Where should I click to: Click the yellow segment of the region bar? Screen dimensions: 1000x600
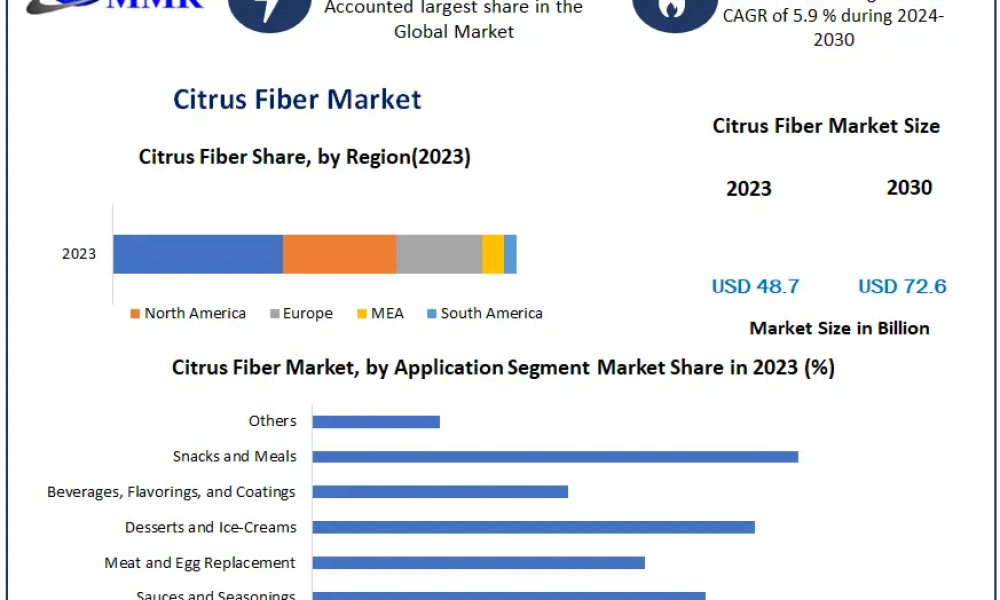493,254
